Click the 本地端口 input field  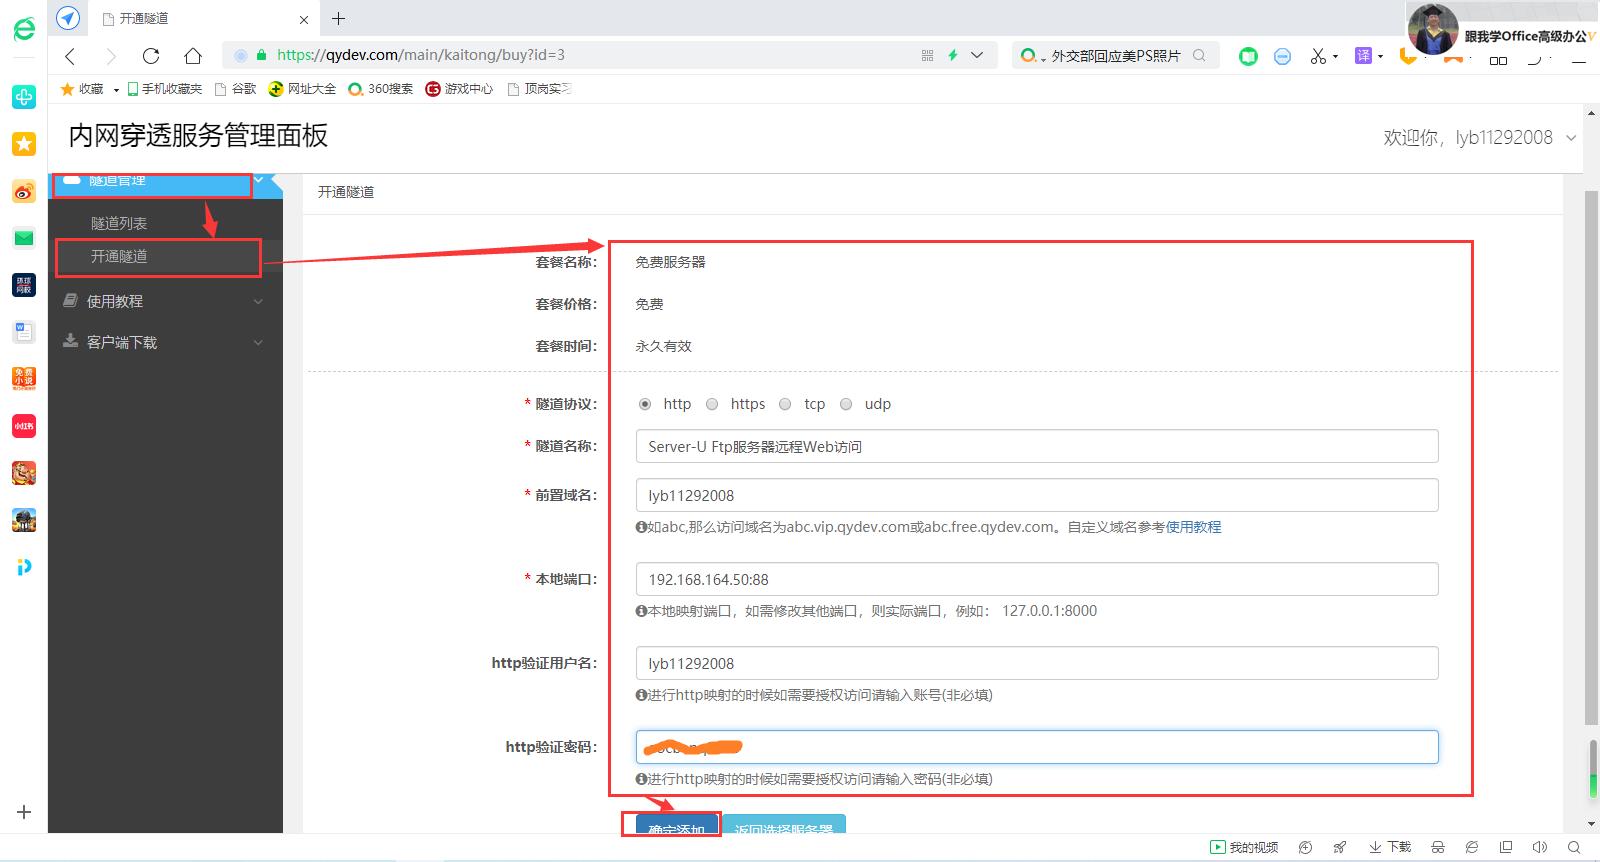pos(1037,579)
